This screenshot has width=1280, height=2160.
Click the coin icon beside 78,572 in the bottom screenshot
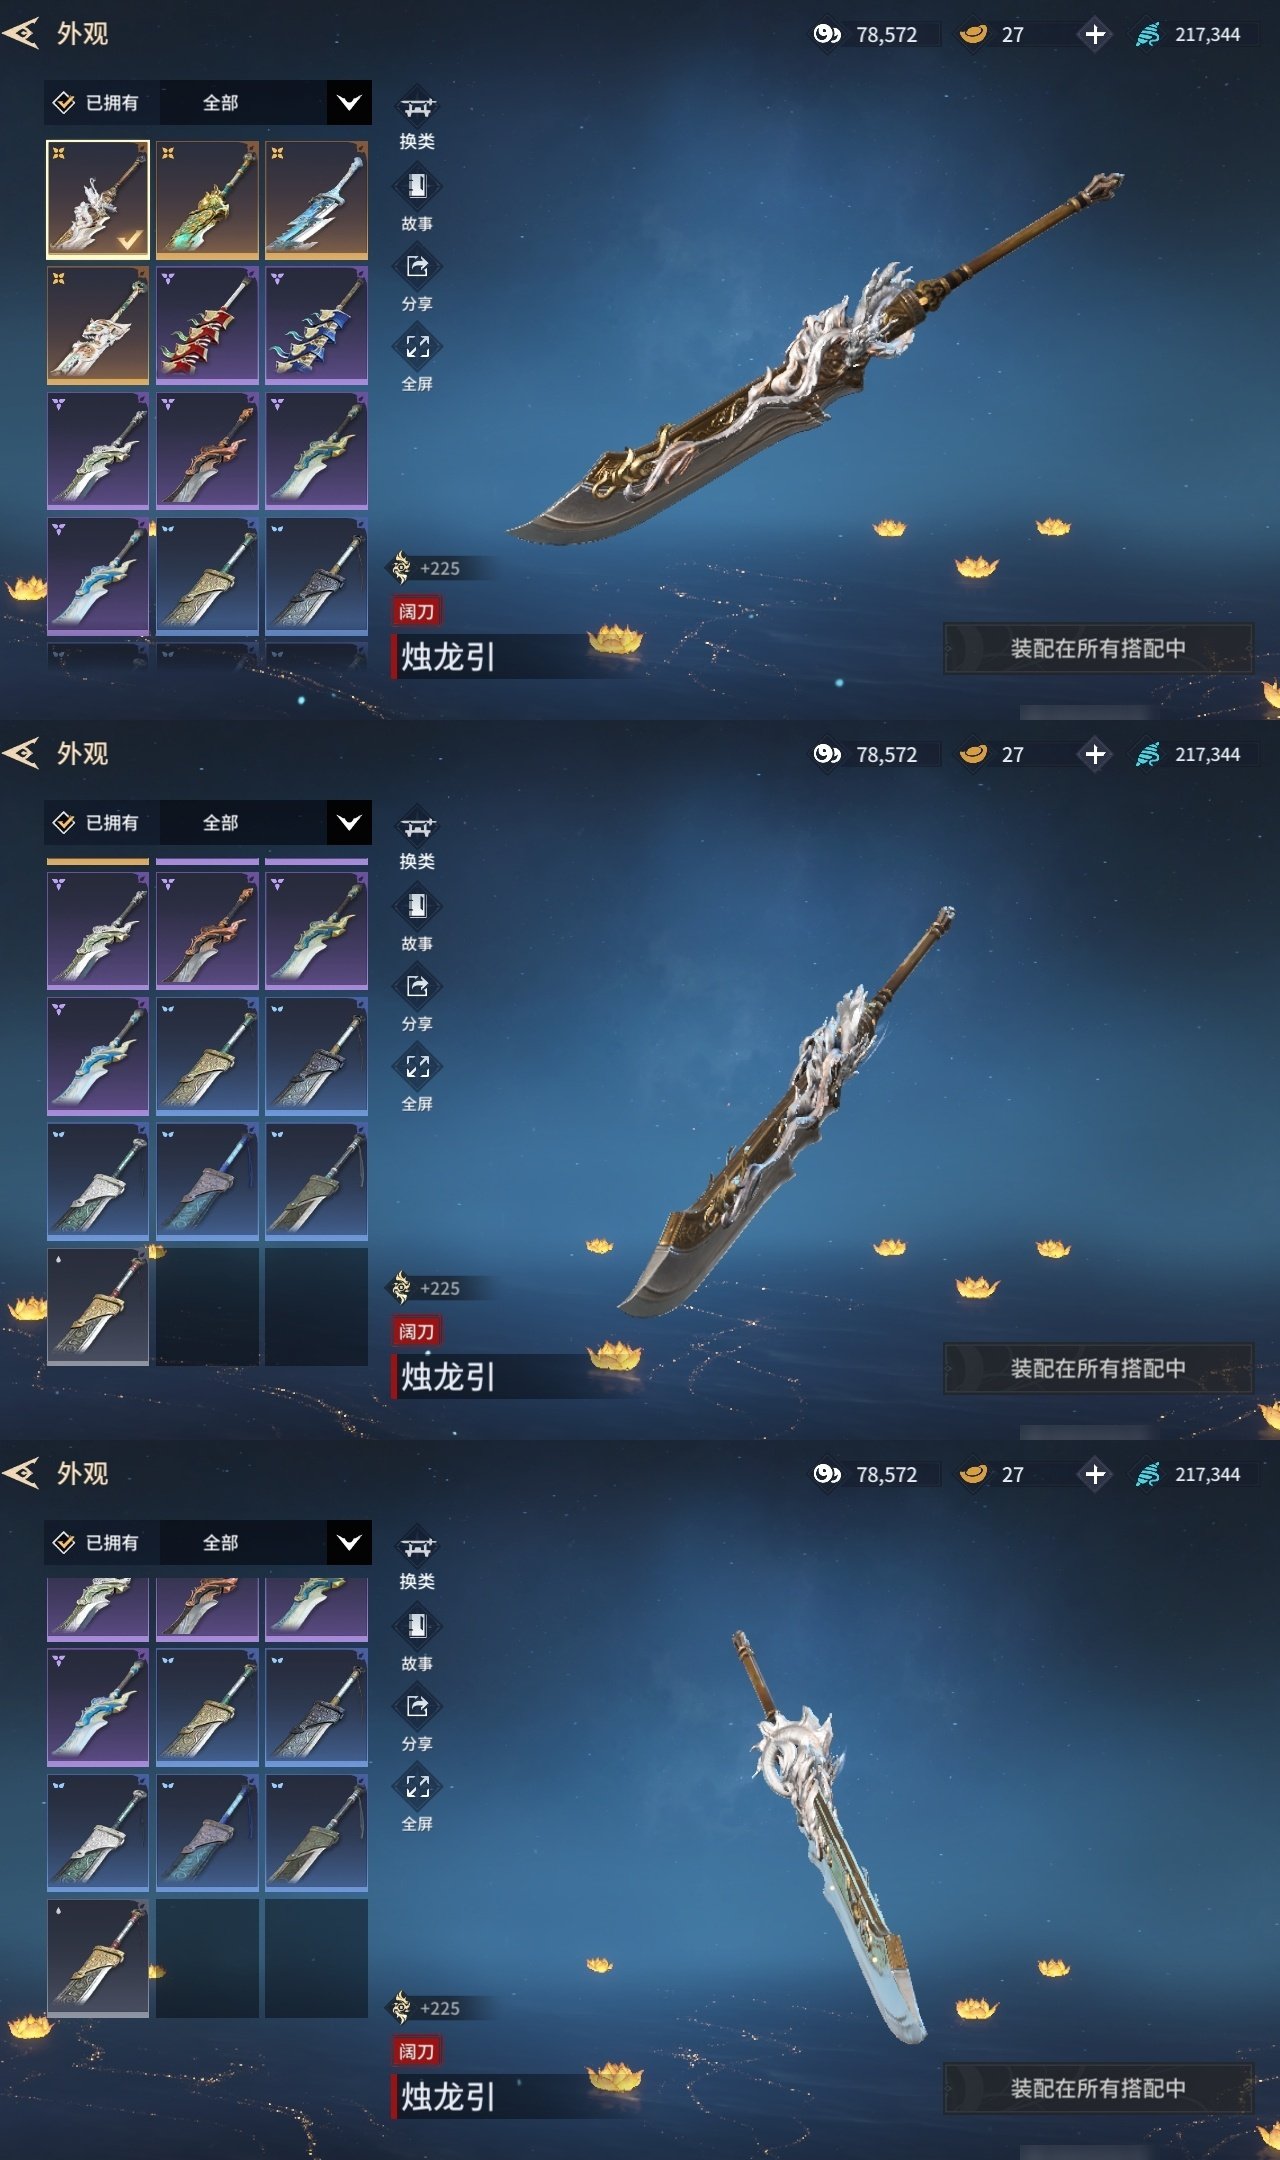point(827,1474)
